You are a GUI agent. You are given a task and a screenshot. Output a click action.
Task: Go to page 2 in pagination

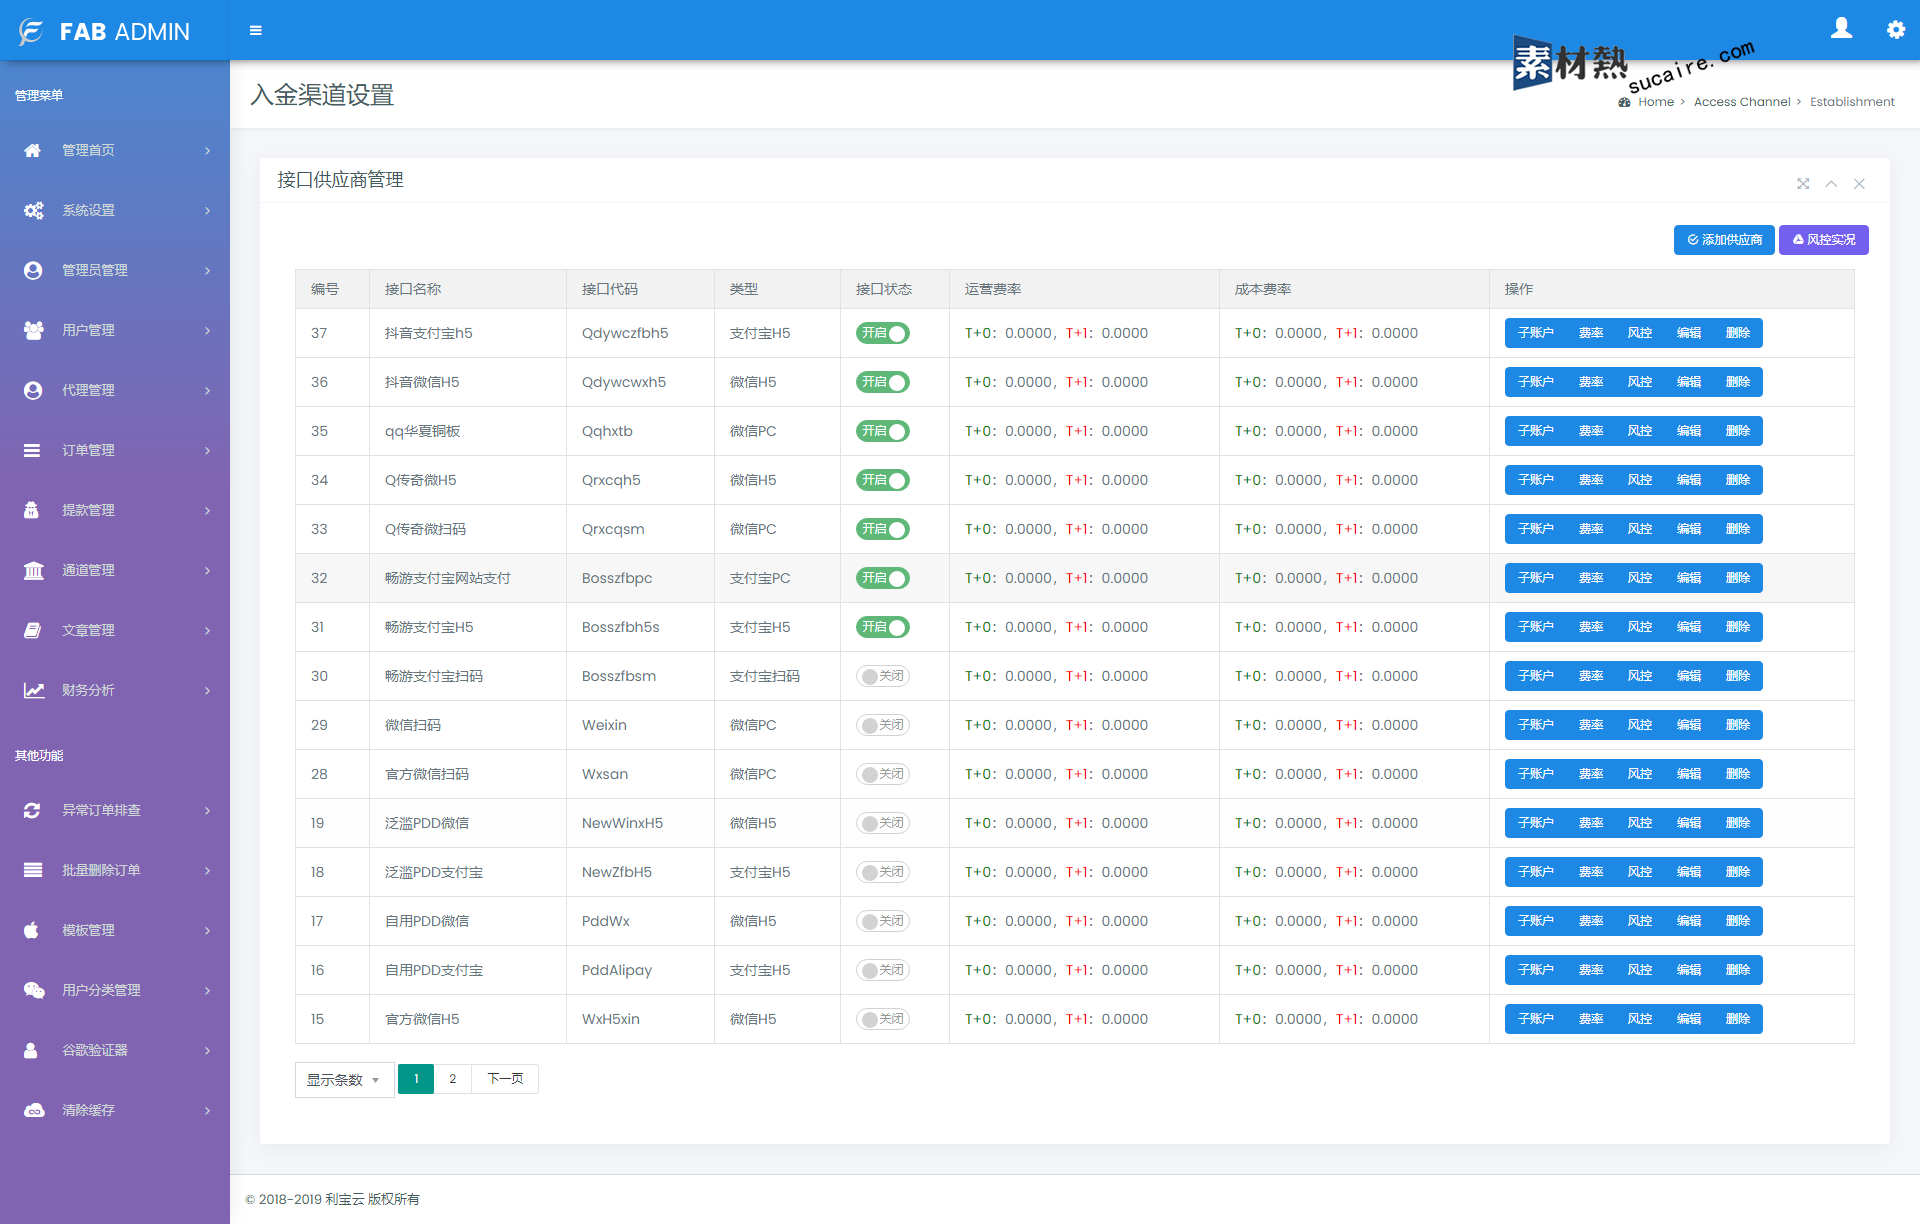coord(453,1079)
